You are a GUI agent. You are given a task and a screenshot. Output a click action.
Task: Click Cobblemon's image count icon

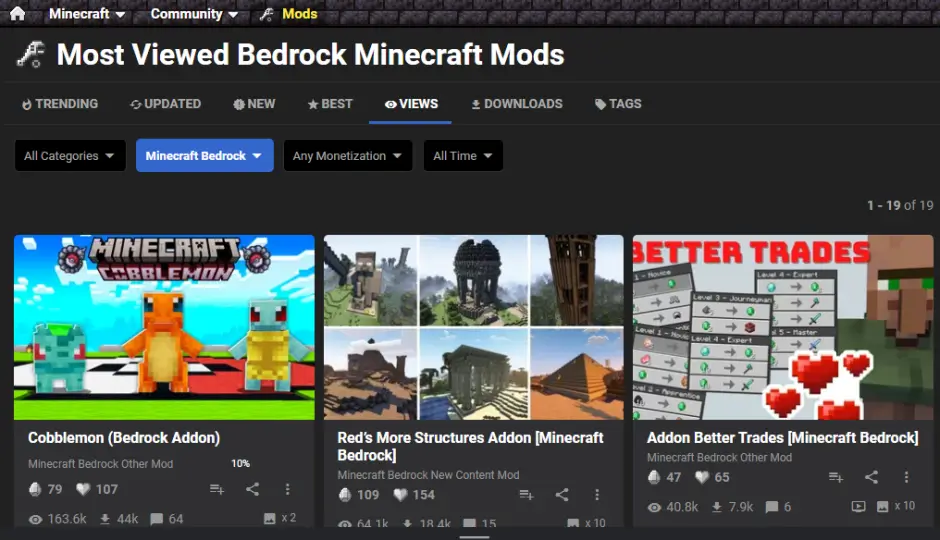pyautogui.click(x=270, y=518)
